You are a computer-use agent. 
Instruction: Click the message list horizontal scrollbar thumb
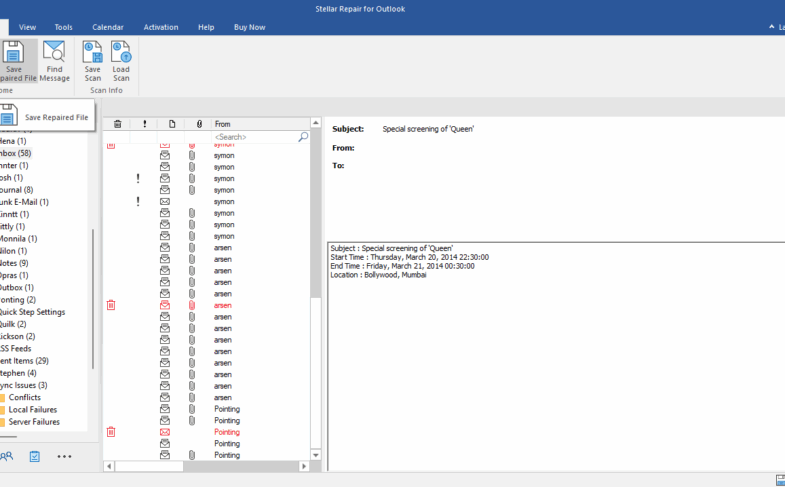[149, 466]
